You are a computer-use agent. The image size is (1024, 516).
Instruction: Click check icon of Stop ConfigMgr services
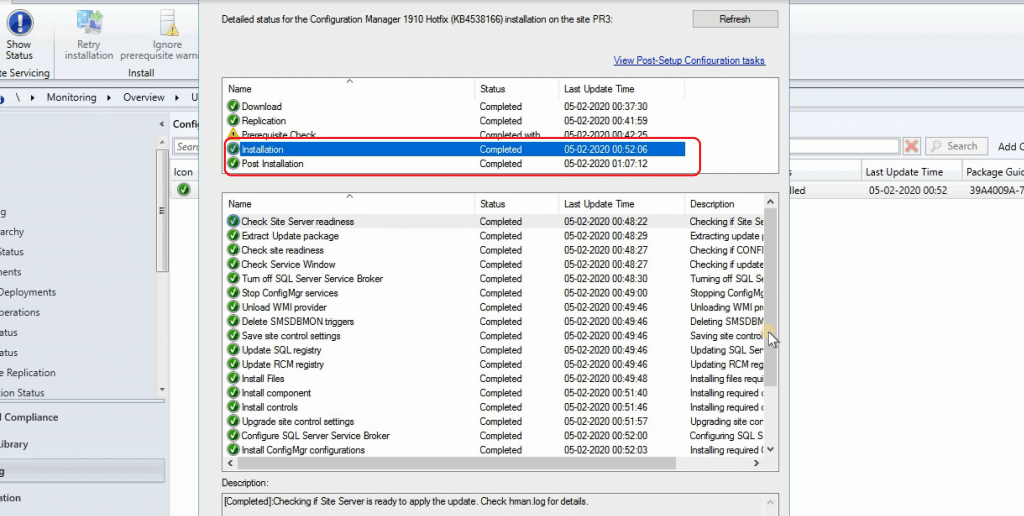point(233,293)
